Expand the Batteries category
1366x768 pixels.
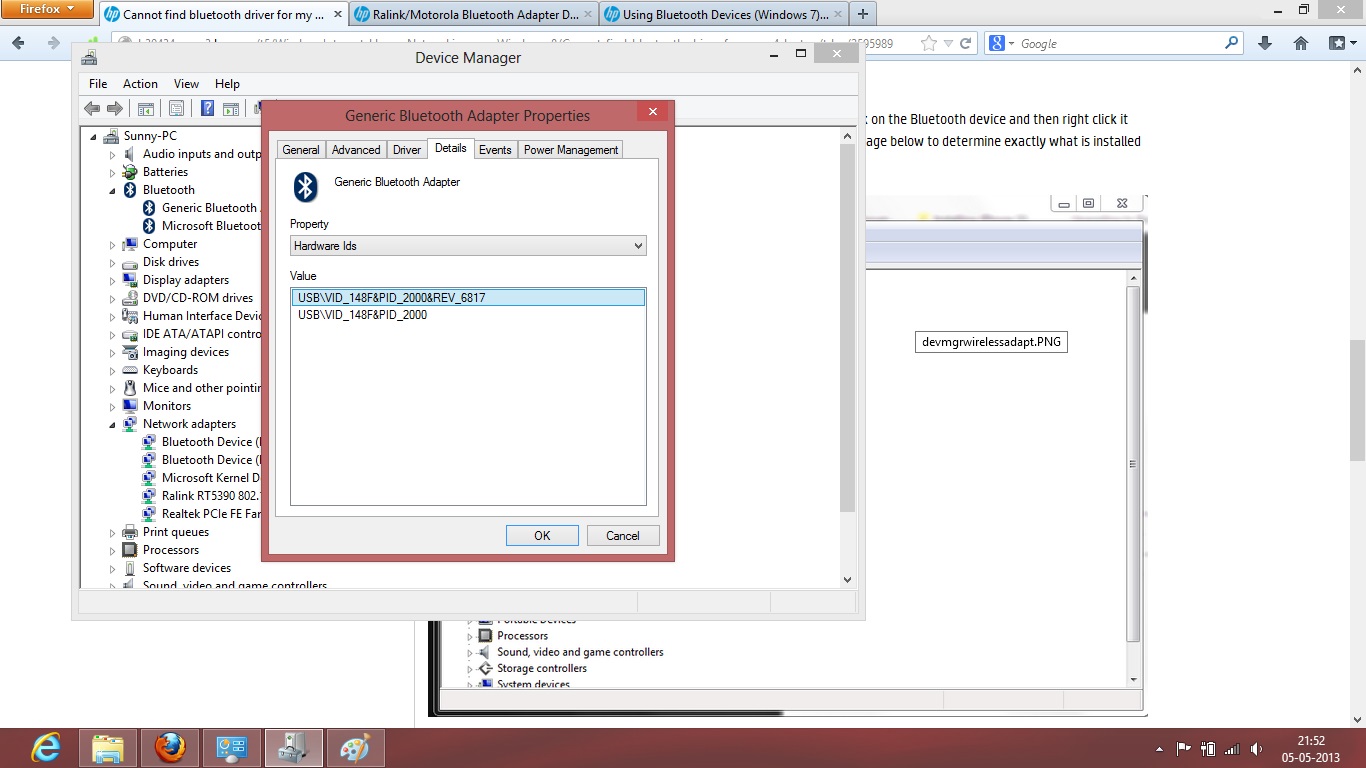(113, 172)
